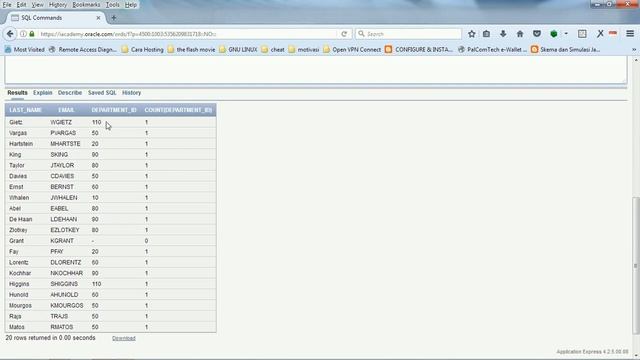The image size is (640, 360).
Task: Expand the green extension dropdown arrow
Action: (566, 34)
